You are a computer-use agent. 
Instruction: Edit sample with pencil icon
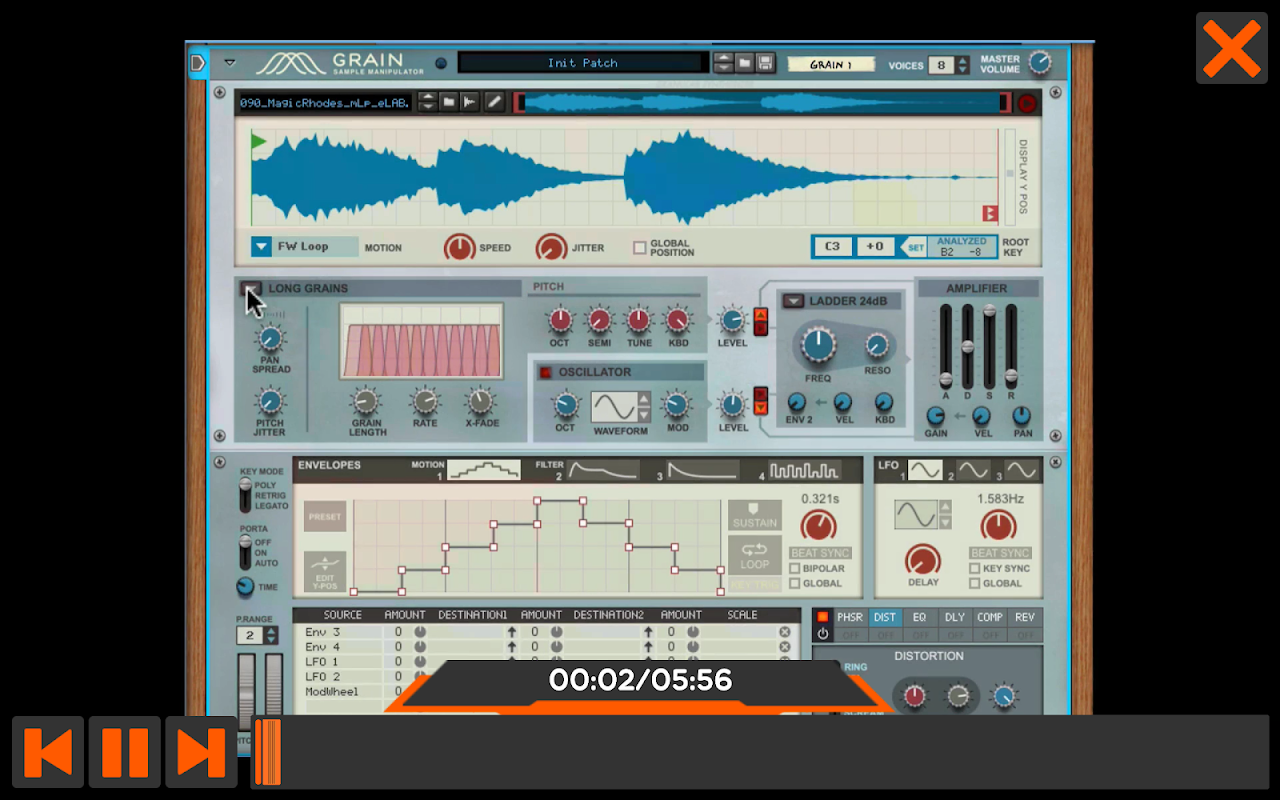pos(494,102)
